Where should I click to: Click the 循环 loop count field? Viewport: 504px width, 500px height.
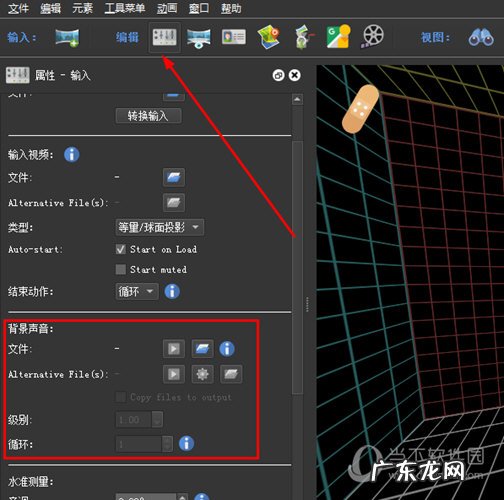tap(139, 444)
